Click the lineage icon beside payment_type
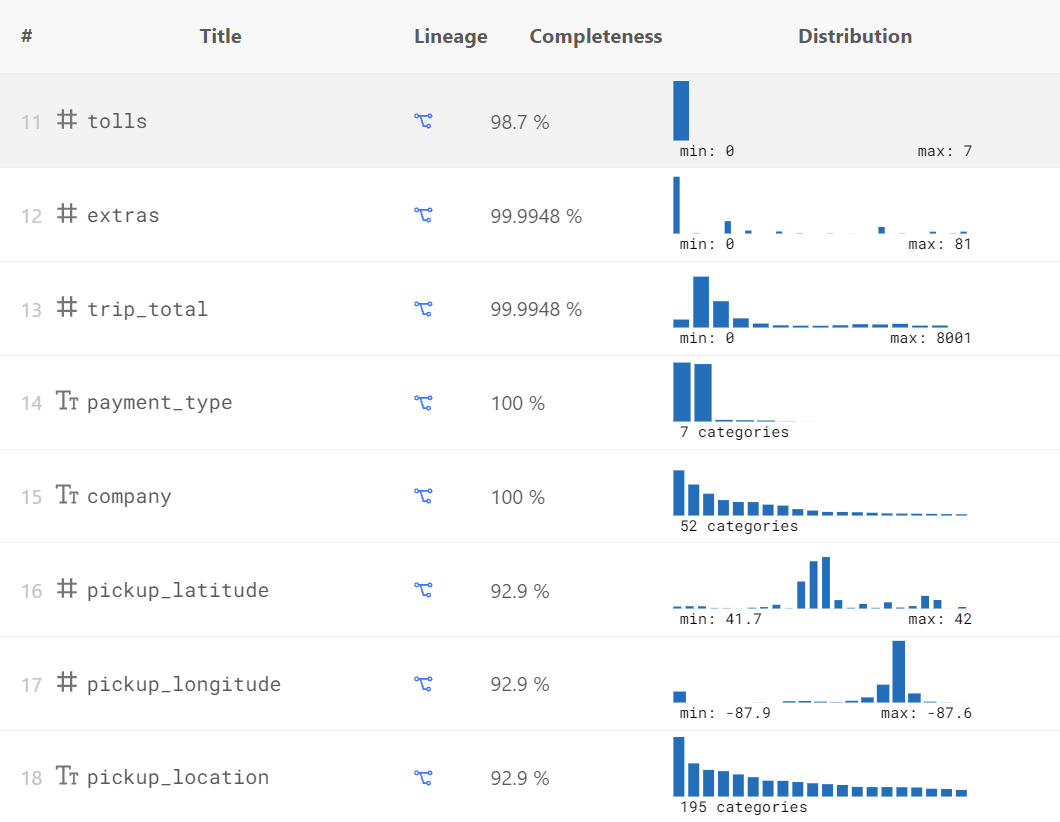The width and height of the screenshot is (1060, 822). (423, 403)
